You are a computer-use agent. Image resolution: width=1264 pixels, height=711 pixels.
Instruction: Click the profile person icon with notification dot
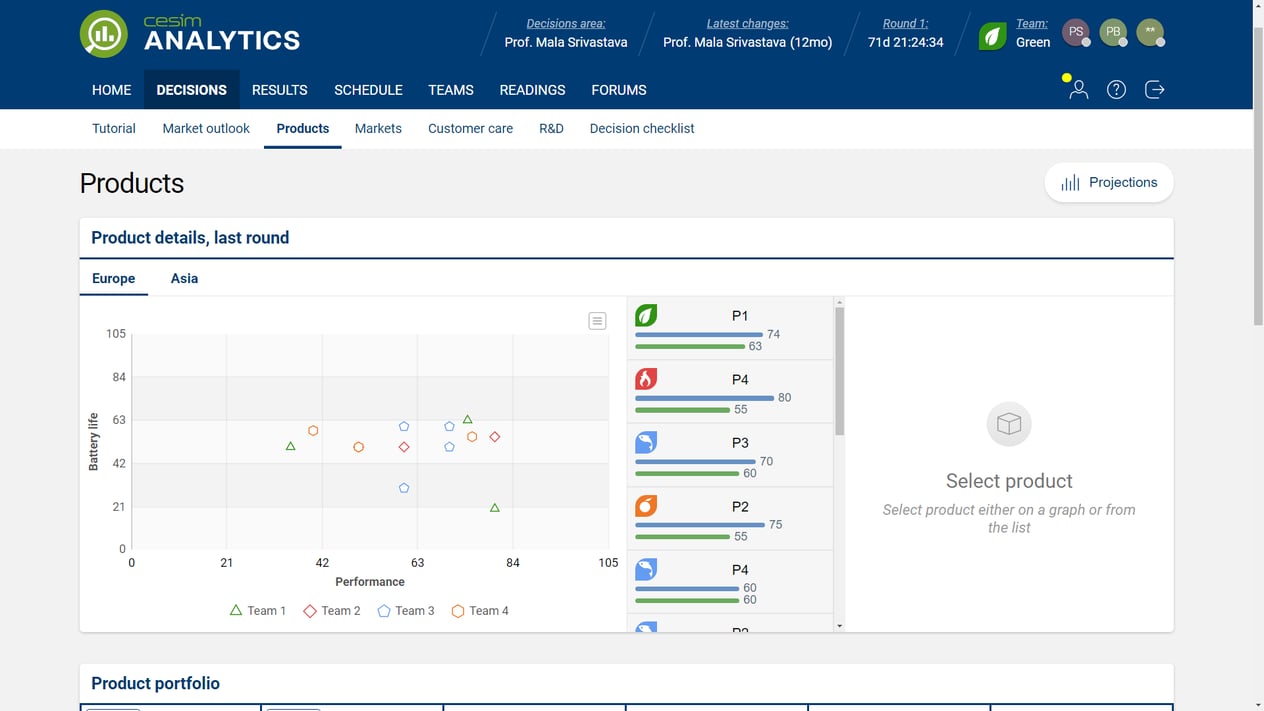pyautogui.click(x=1077, y=91)
